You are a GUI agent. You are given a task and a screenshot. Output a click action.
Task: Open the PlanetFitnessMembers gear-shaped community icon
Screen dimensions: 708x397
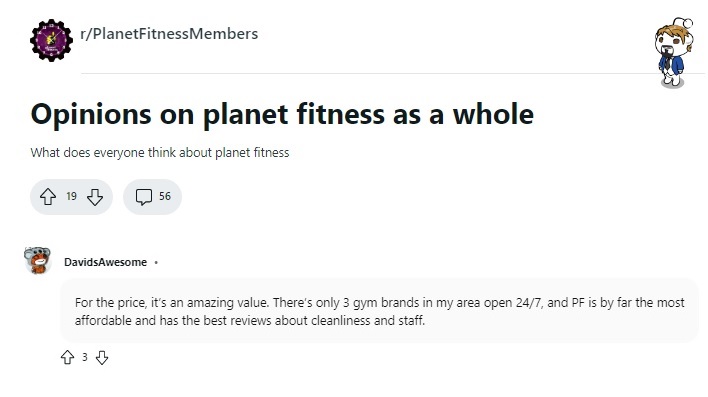(x=51, y=40)
